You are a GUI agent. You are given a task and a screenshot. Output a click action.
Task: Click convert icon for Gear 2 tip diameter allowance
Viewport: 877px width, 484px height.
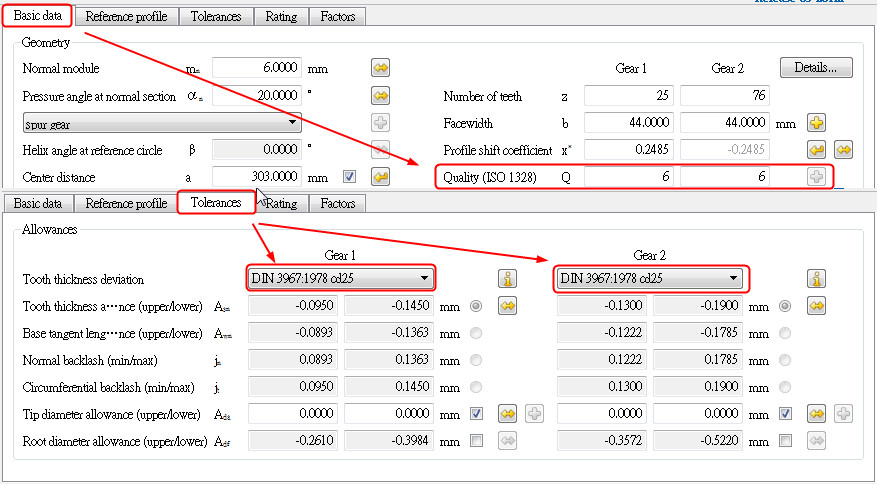click(816, 414)
